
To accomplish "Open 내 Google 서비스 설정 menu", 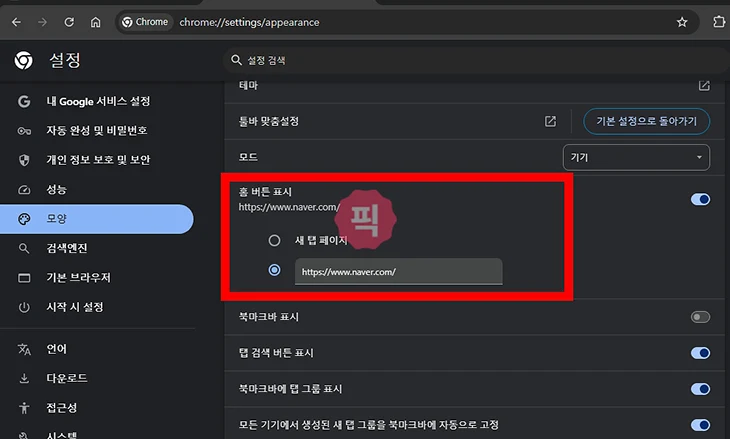I will point(97,101).
